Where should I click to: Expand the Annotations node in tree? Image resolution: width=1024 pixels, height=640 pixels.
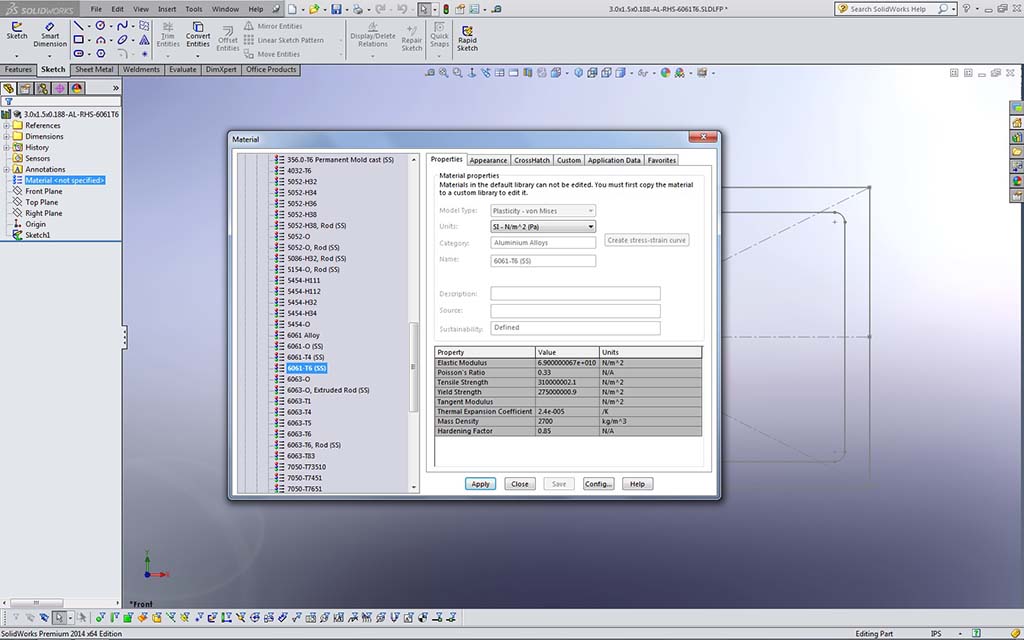tap(7, 170)
